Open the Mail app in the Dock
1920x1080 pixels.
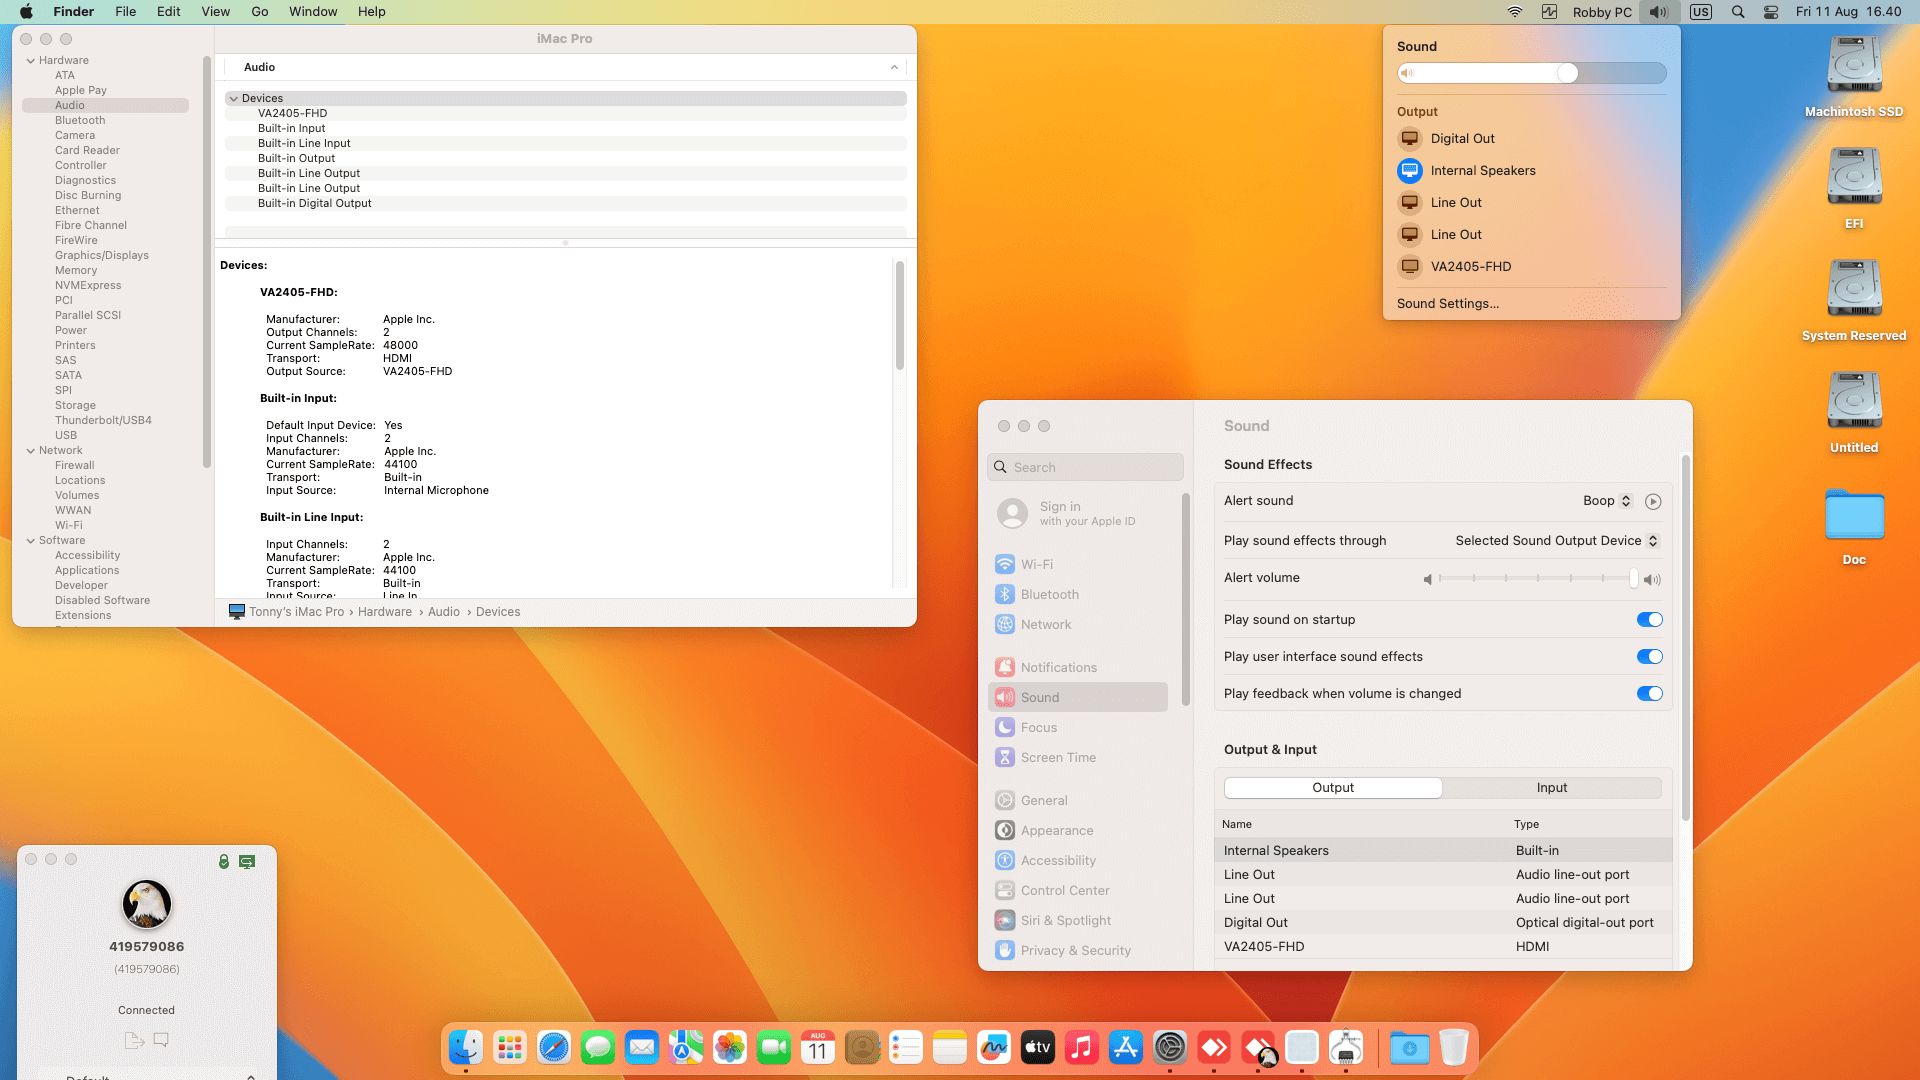click(x=642, y=1047)
